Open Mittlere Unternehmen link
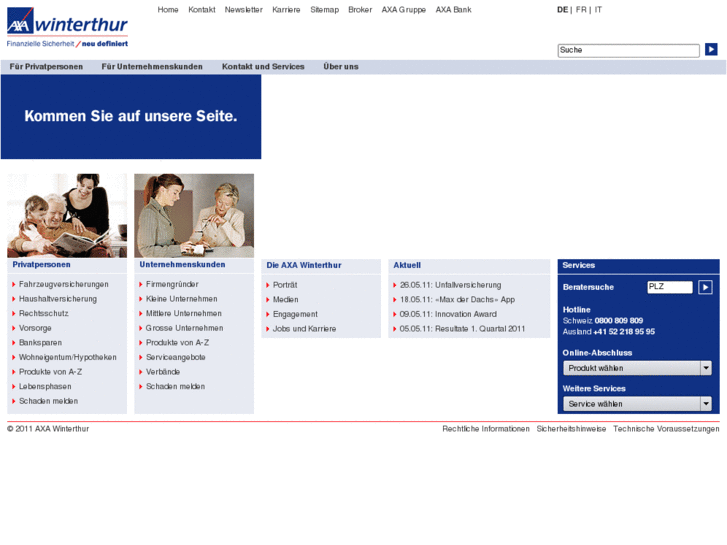 click(x=184, y=314)
